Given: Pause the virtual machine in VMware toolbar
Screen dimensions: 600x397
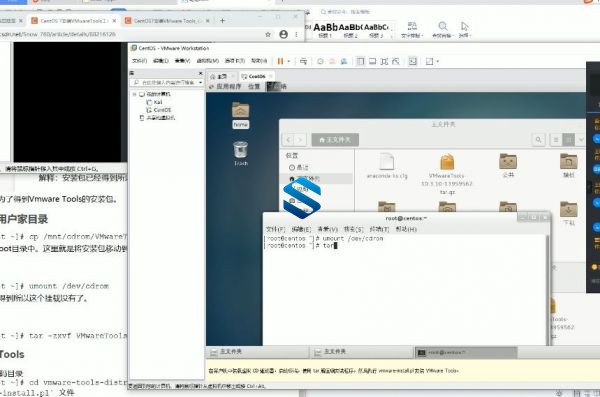Looking at the screenshot, I should 280,61.
